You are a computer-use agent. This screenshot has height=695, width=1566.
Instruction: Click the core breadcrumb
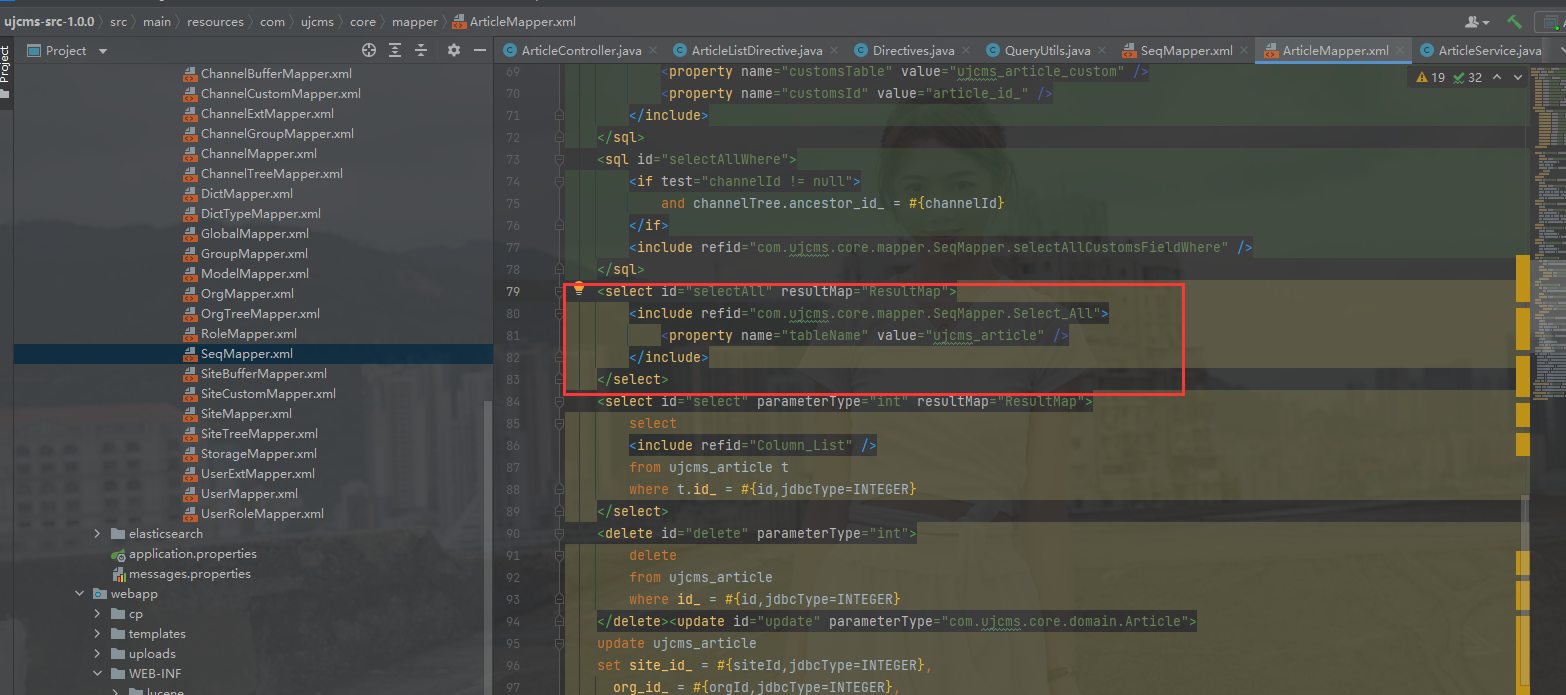click(362, 21)
